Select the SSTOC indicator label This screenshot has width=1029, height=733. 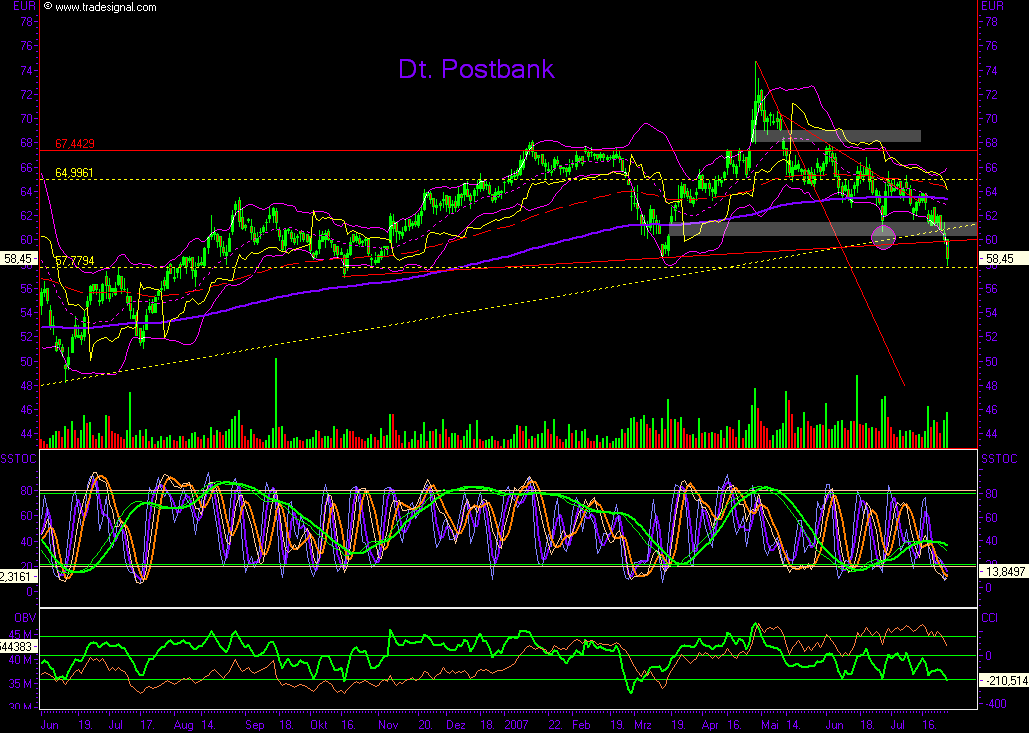pyautogui.click(x=18, y=457)
